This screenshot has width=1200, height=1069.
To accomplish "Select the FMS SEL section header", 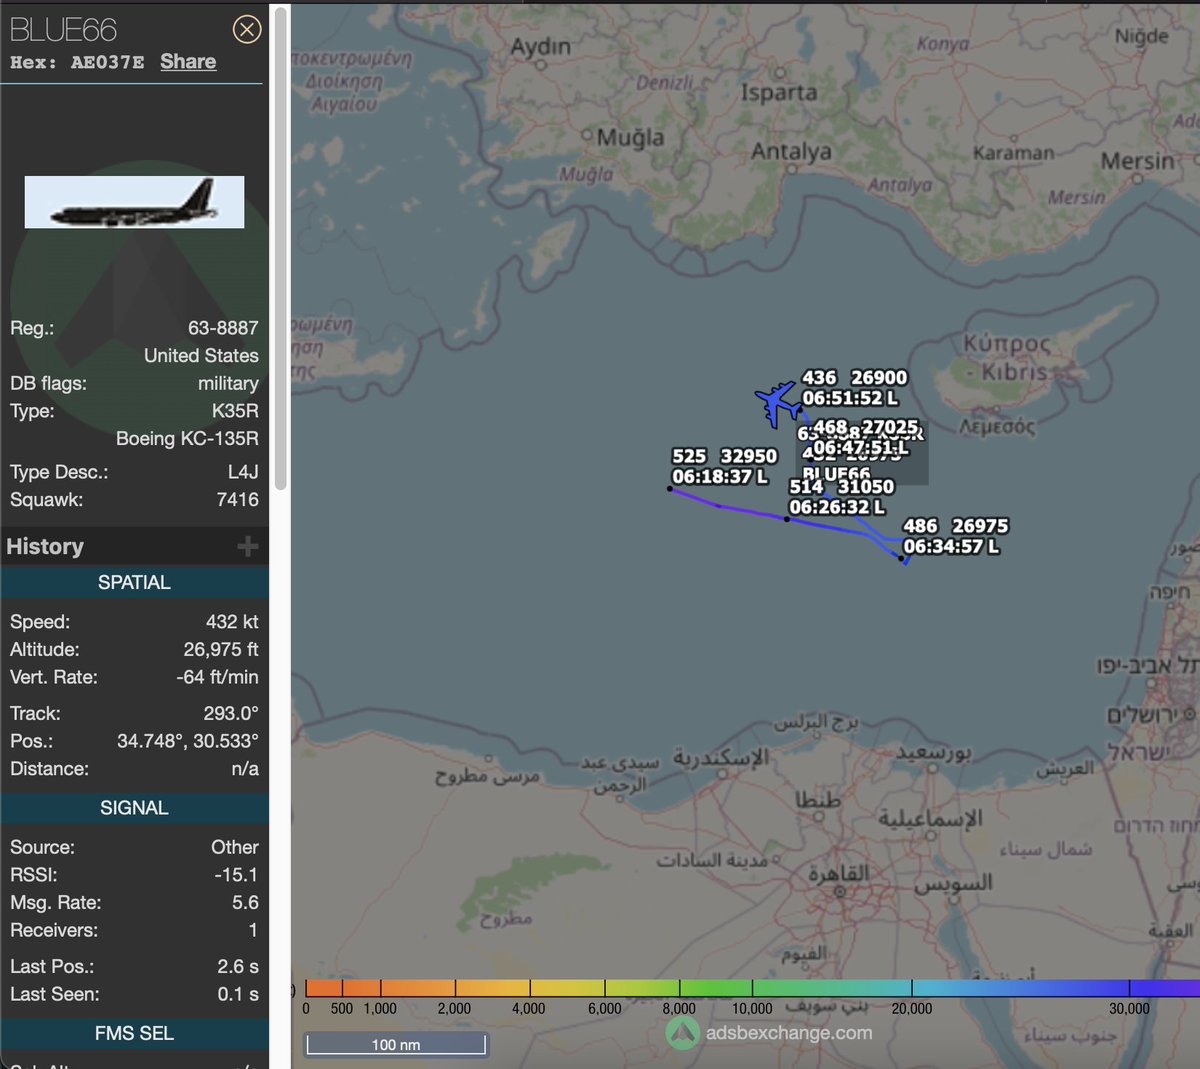I will coord(134,1033).
